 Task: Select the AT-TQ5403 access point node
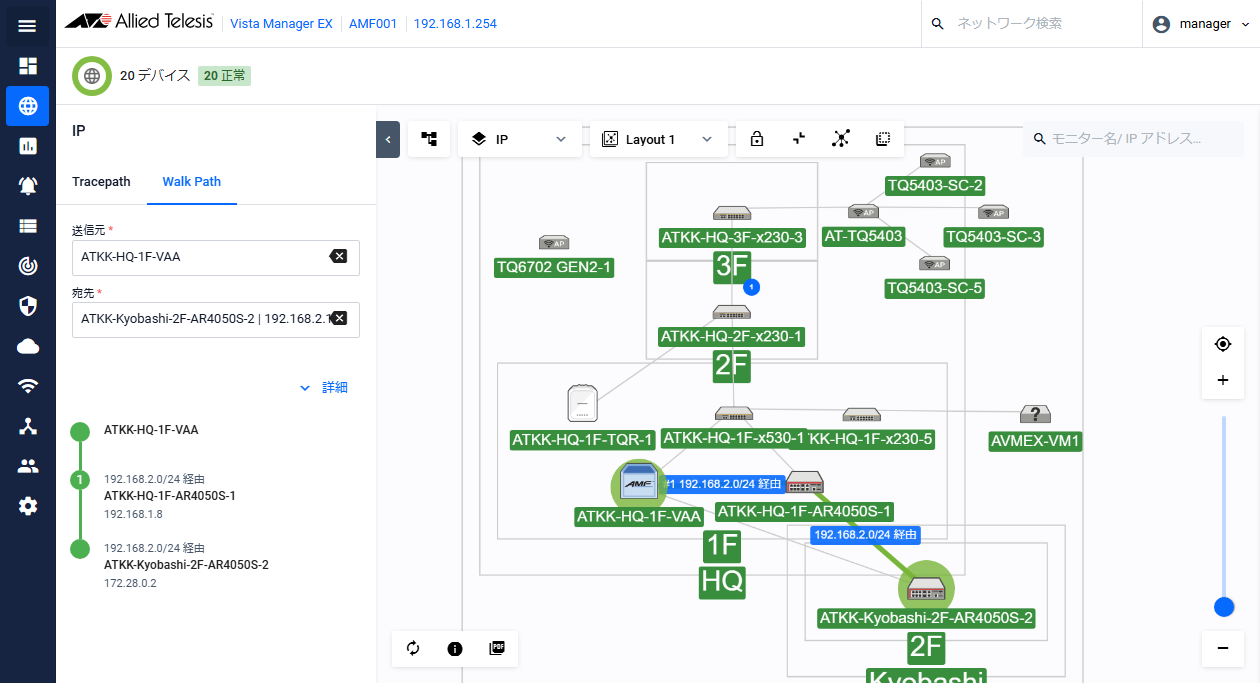863,212
